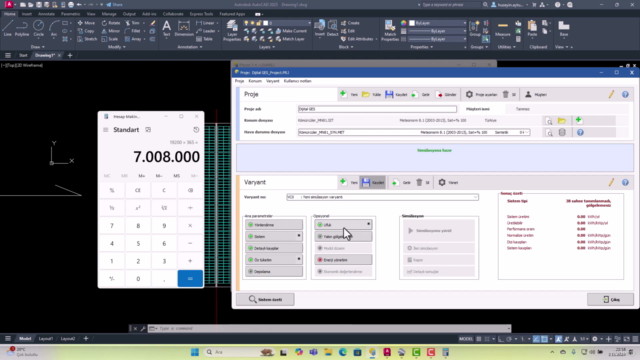Open the Ufuk horizon option
Image resolution: width=640 pixels, height=360 pixels.
[x=343, y=225]
